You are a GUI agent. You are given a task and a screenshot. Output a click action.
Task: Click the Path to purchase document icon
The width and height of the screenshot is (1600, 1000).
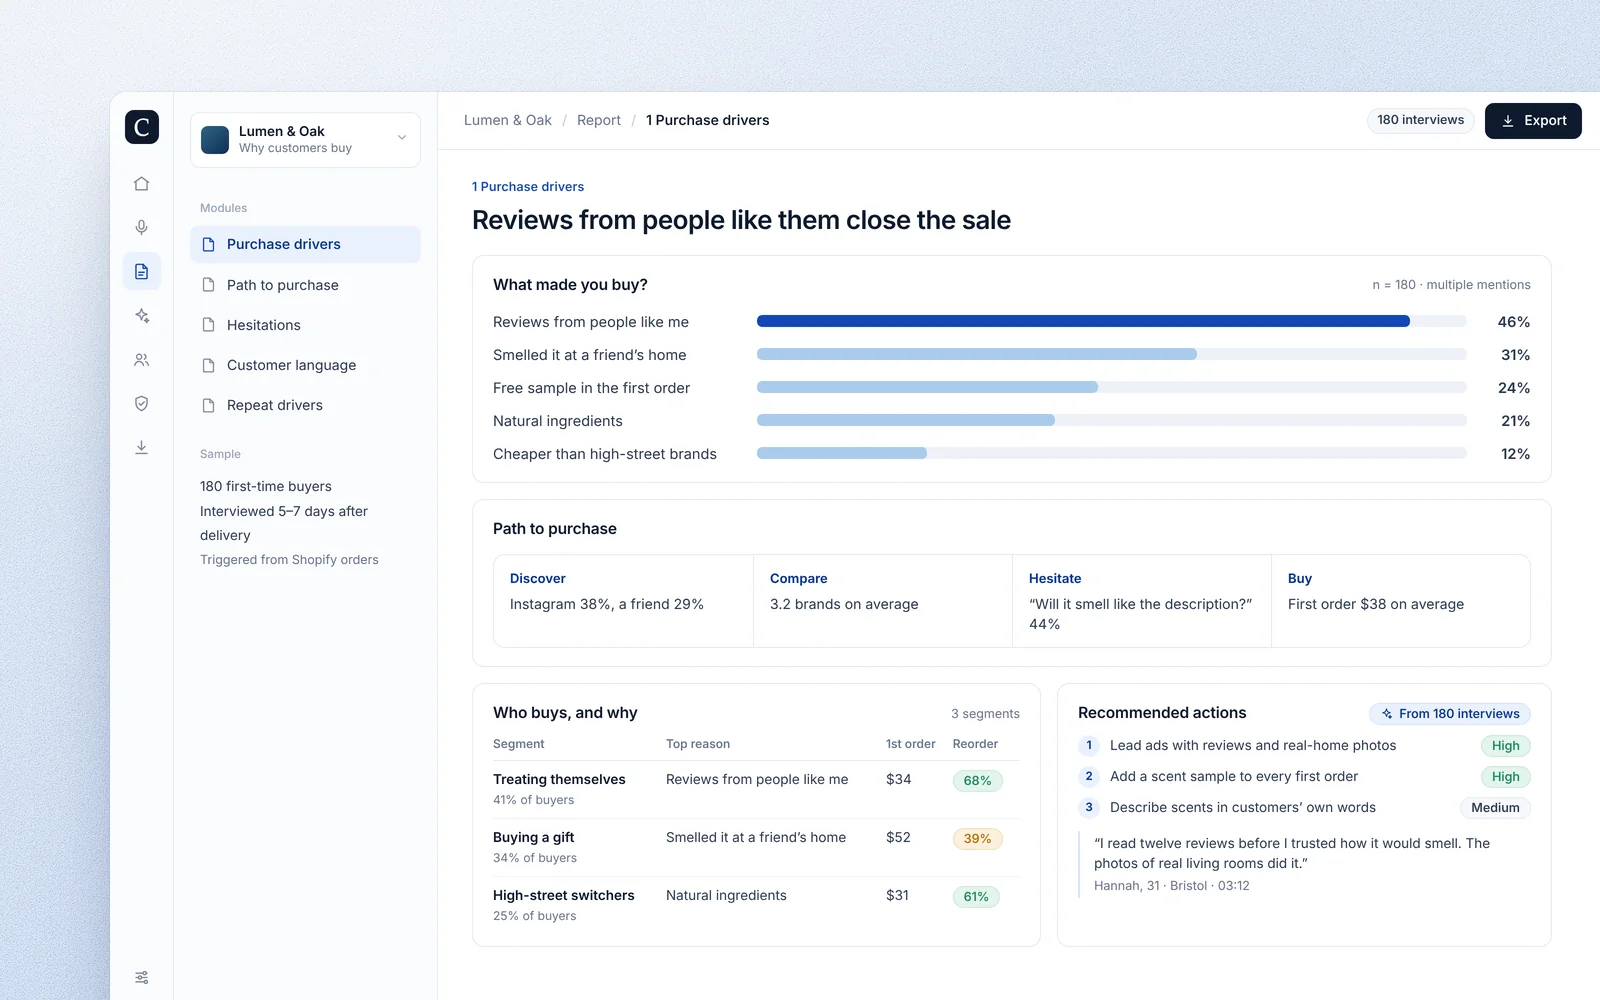point(209,285)
